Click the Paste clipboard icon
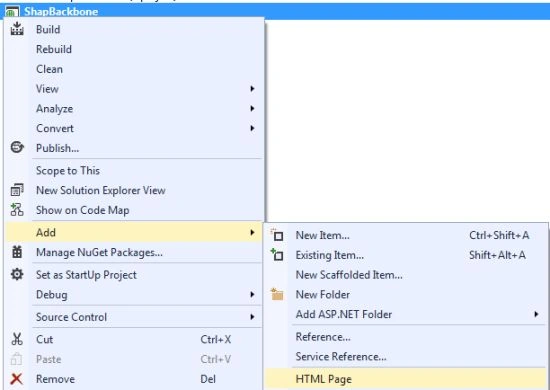The image size is (550, 390). pos(17,359)
